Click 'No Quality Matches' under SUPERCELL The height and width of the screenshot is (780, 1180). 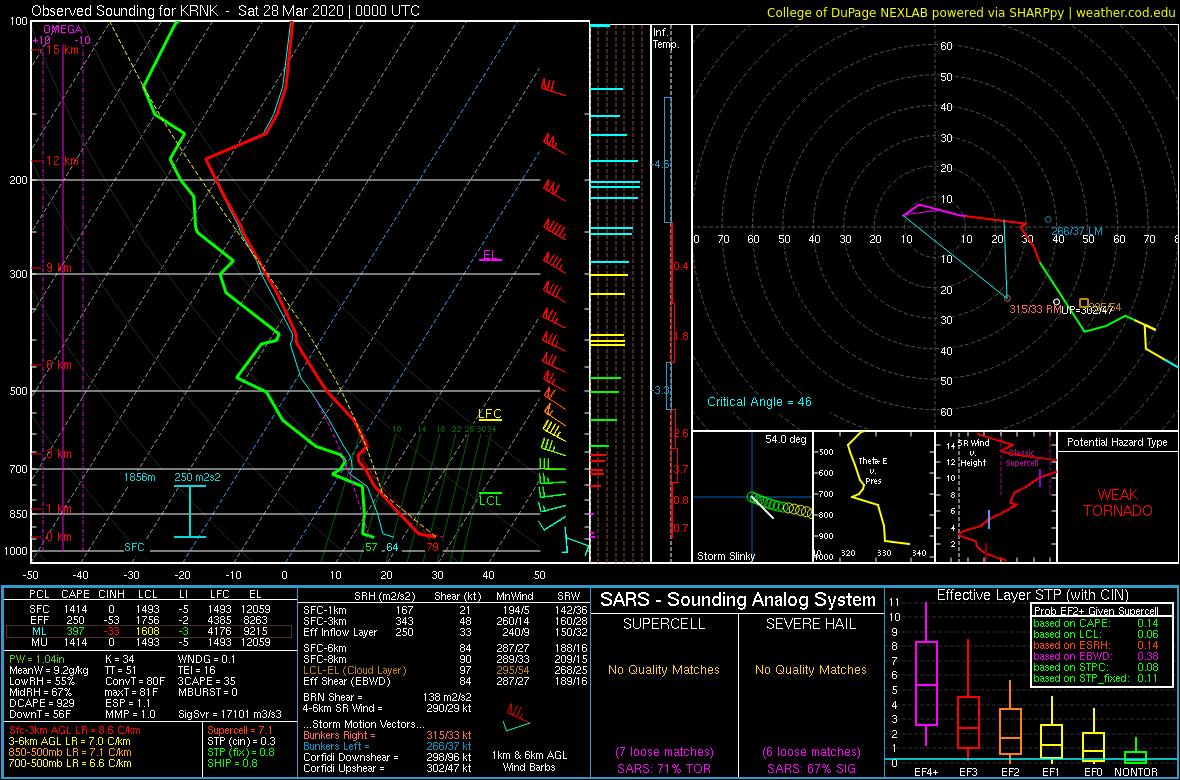(x=664, y=669)
